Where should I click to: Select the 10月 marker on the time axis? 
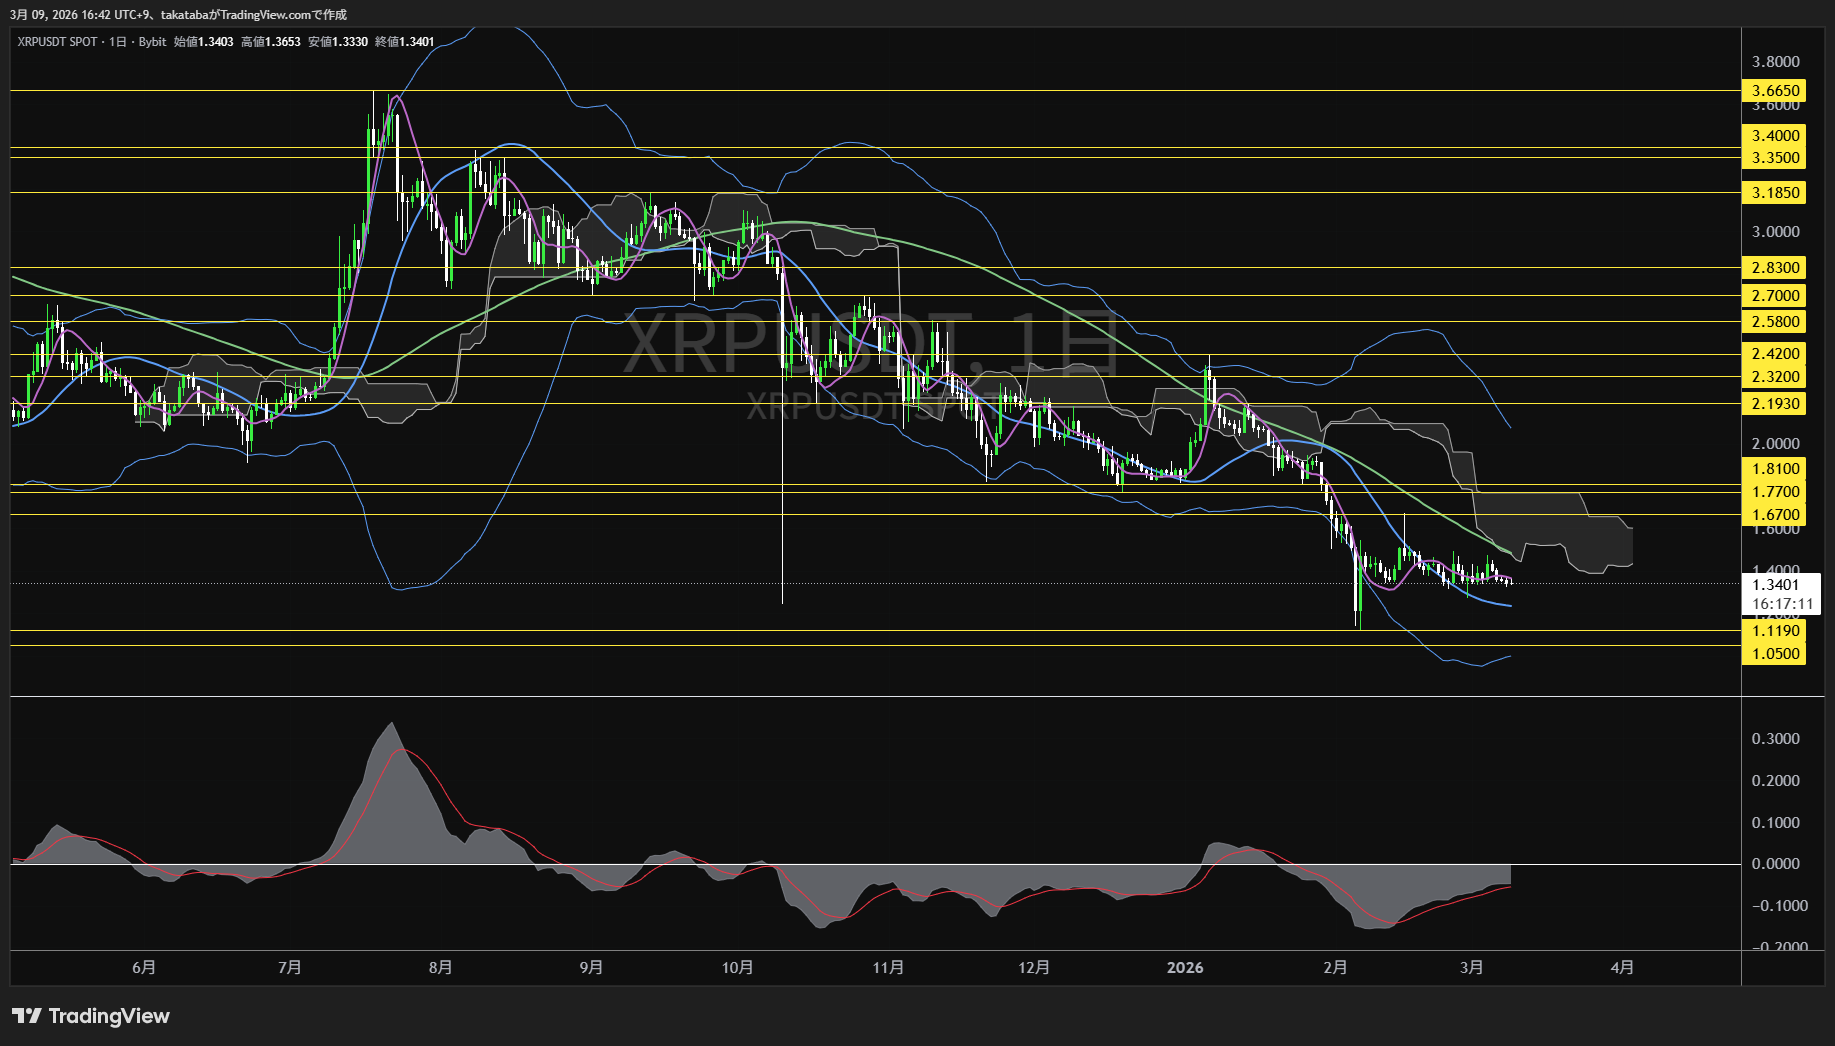pos(737,968)
